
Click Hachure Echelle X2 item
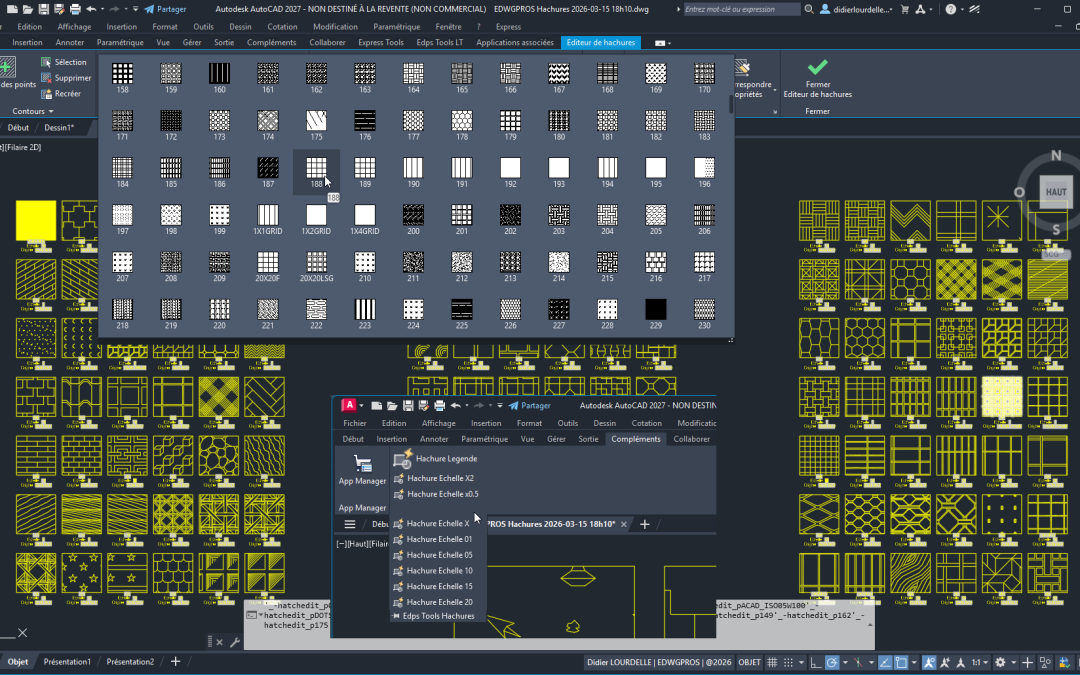pyautogui.click(x=433, y=478)
